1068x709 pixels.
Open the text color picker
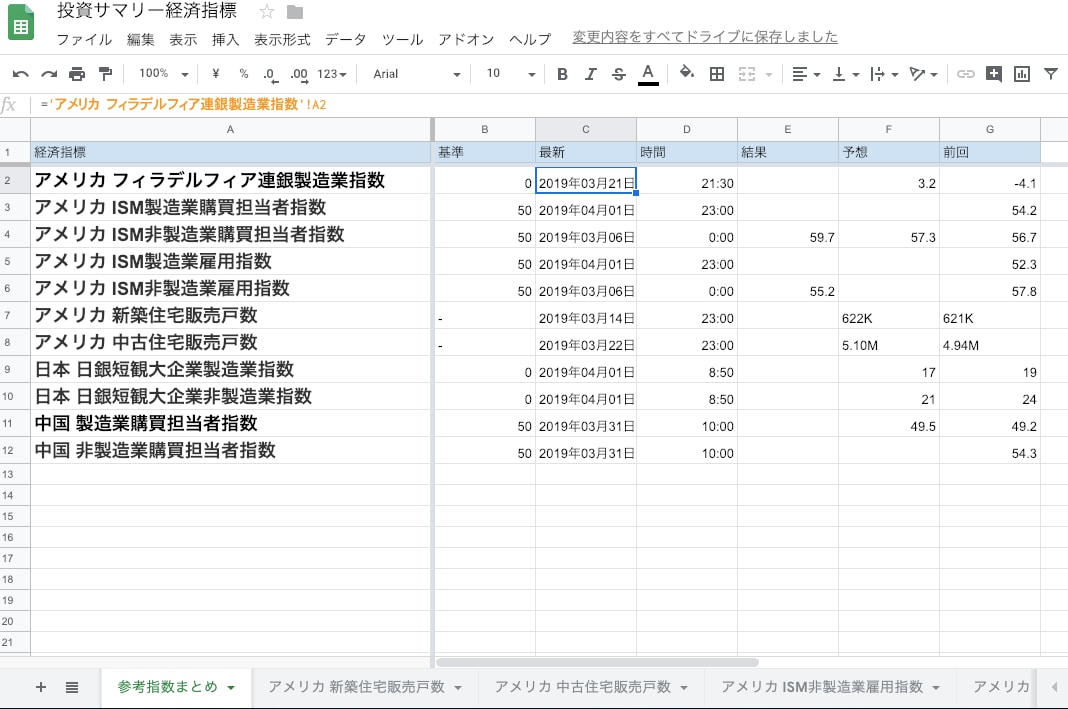648,74
